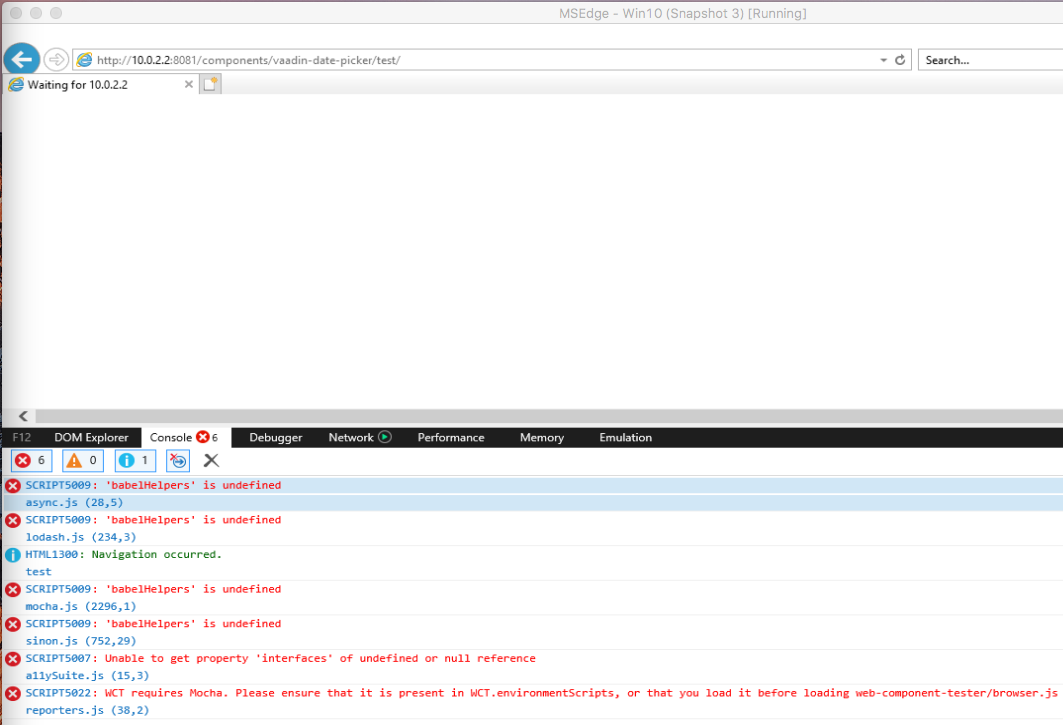Image resolution: width=1063 pixels, height=725 pixels.
Task: Collapse the error list scrollbar arrow on left
Action: pos(22,416)
